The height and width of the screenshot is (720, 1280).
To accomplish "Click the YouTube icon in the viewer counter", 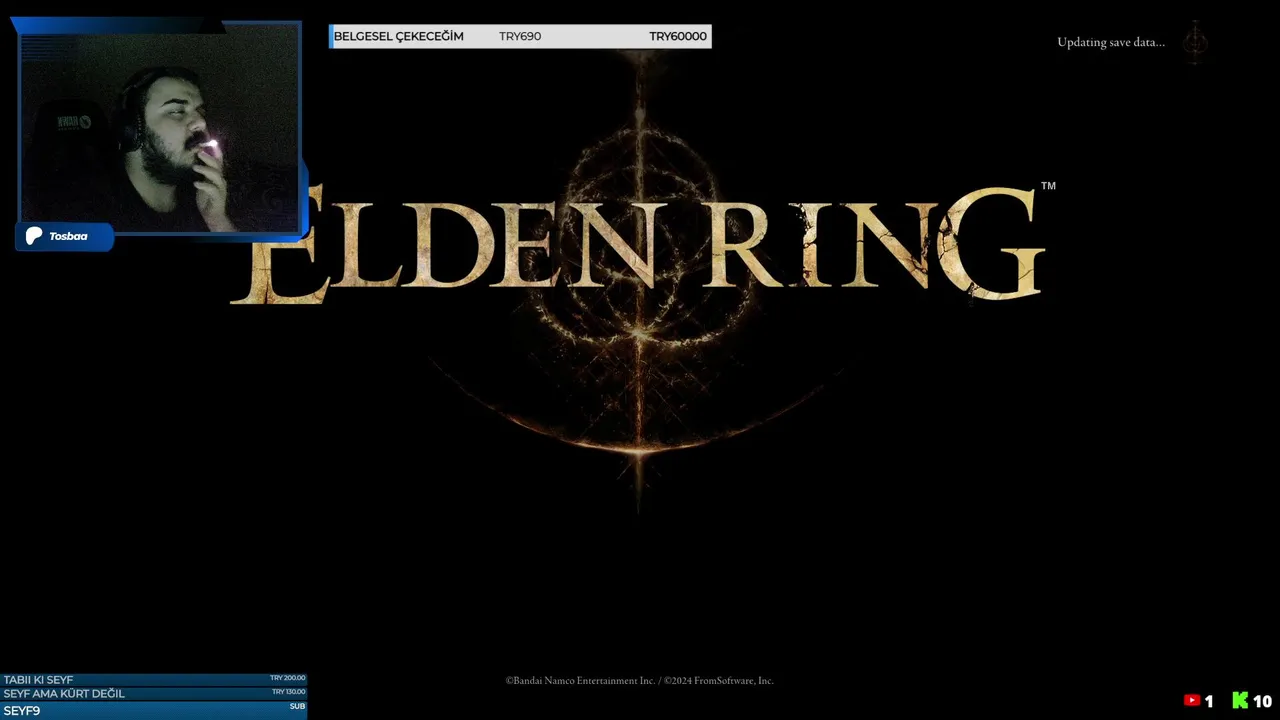I will click(1192, 701).
